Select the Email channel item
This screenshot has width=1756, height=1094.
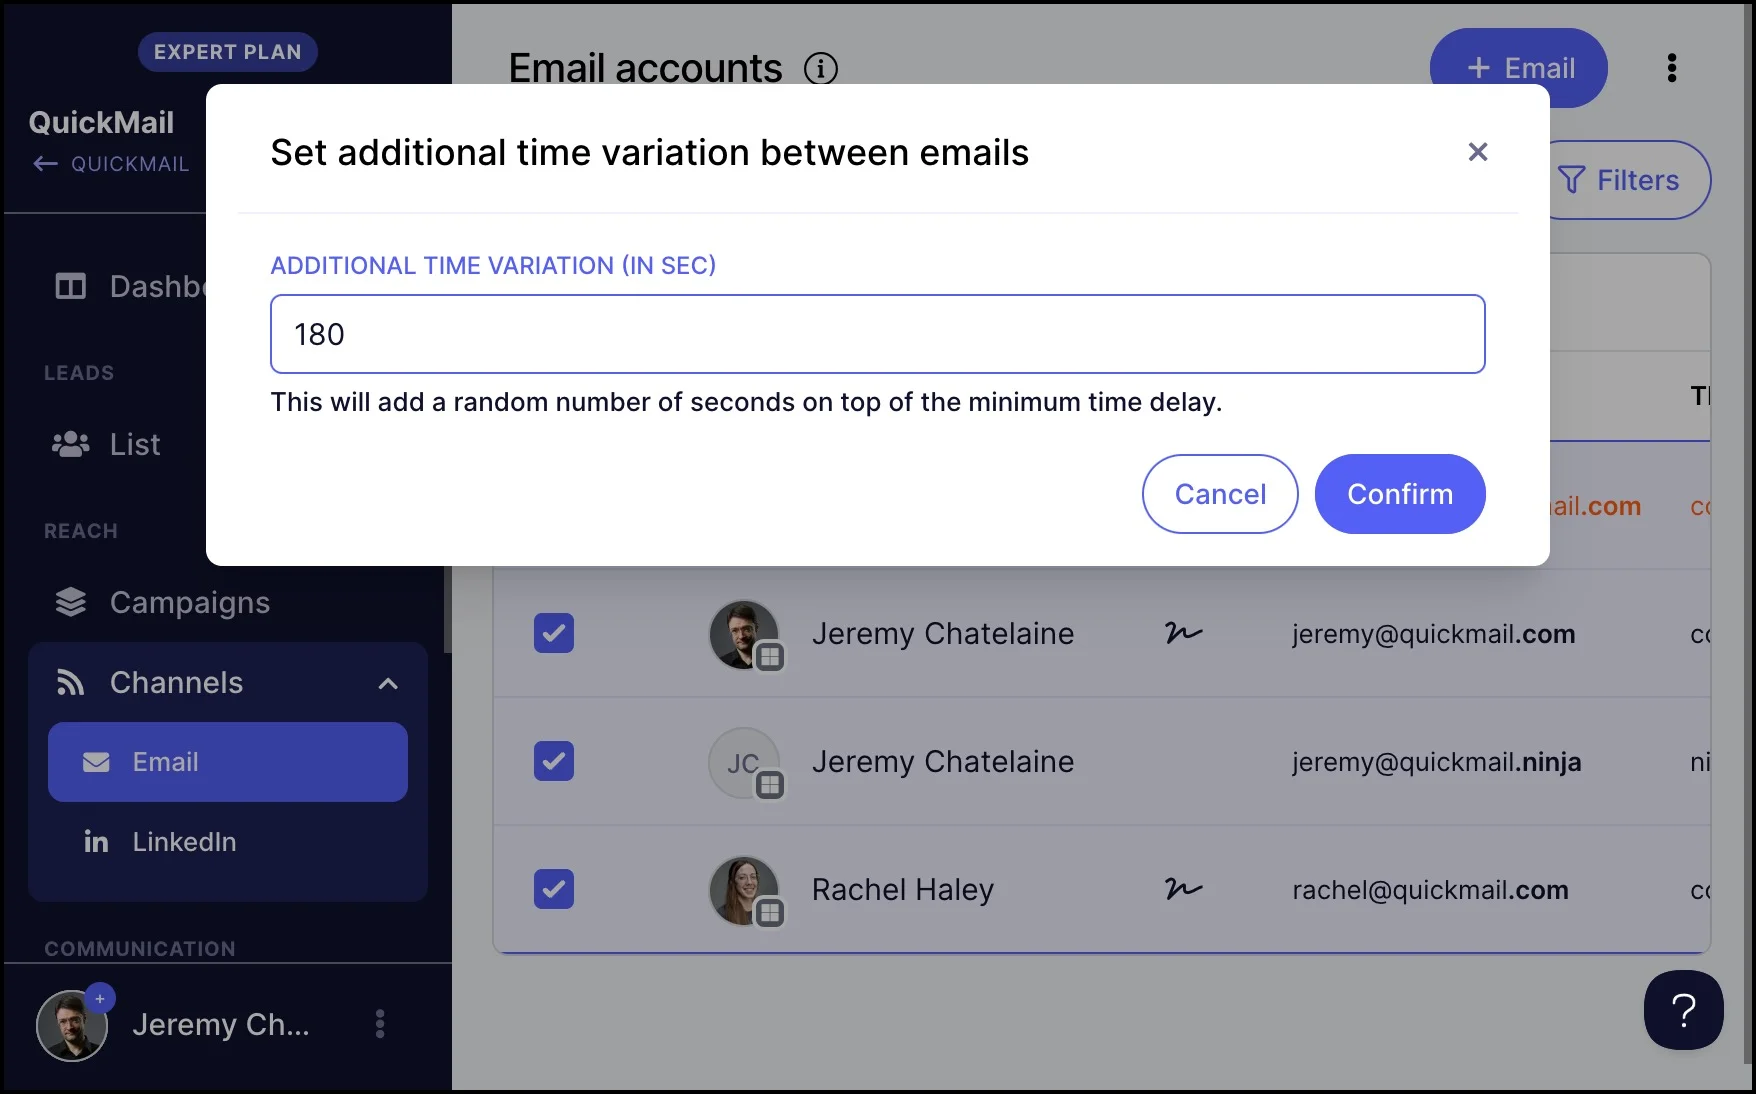point(228,762)
